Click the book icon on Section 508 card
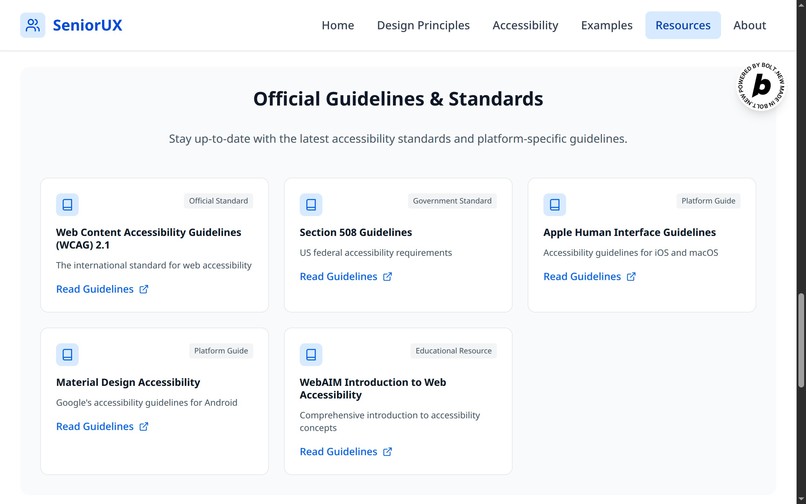Image resolution: width=806 pixels, height=504 pixels. pyautogui.click(x=311, y=205)
